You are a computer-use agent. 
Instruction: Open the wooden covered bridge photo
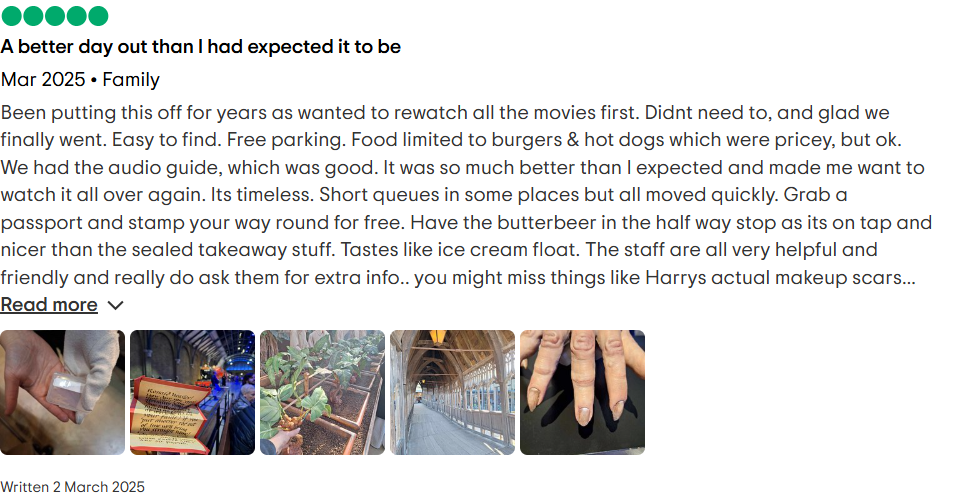click(x=452, y=392)
